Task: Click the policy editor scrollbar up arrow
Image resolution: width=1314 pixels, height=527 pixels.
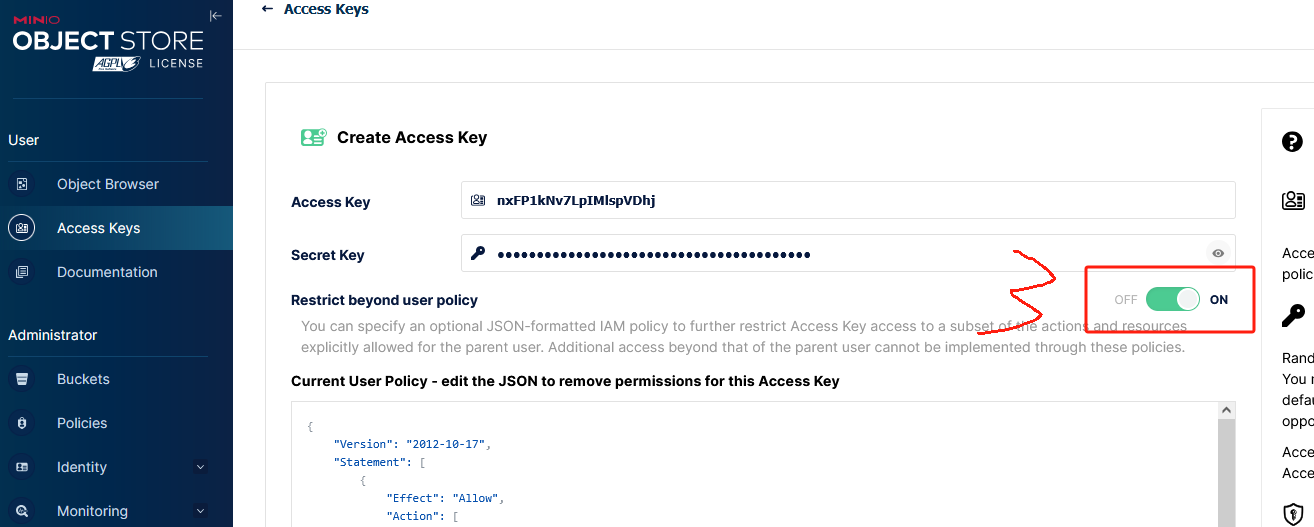Action: 1227,411
